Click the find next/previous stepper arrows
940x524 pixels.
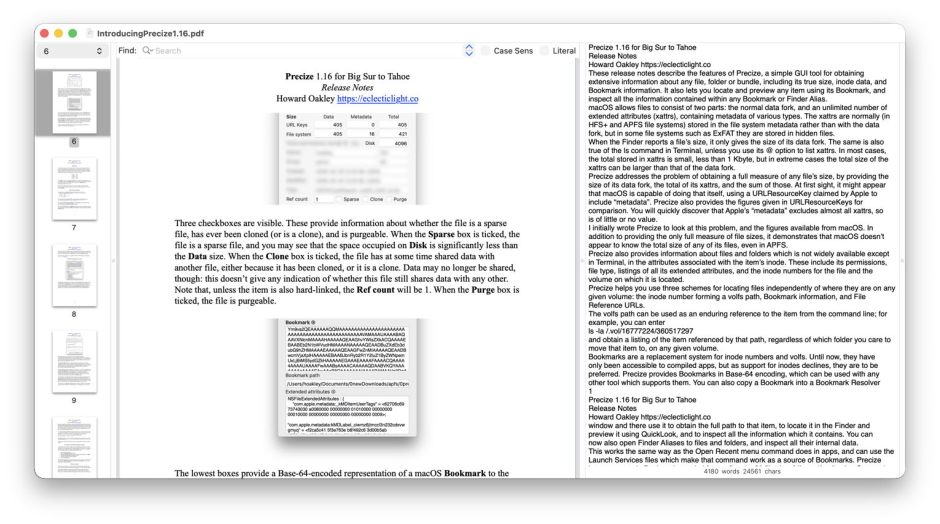[469, 51]
